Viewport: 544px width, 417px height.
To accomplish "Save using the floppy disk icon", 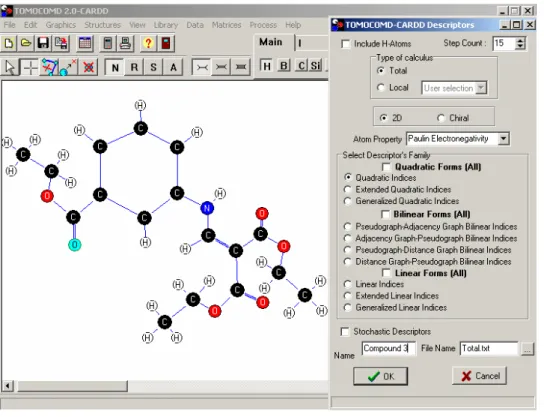I will 43,43.
